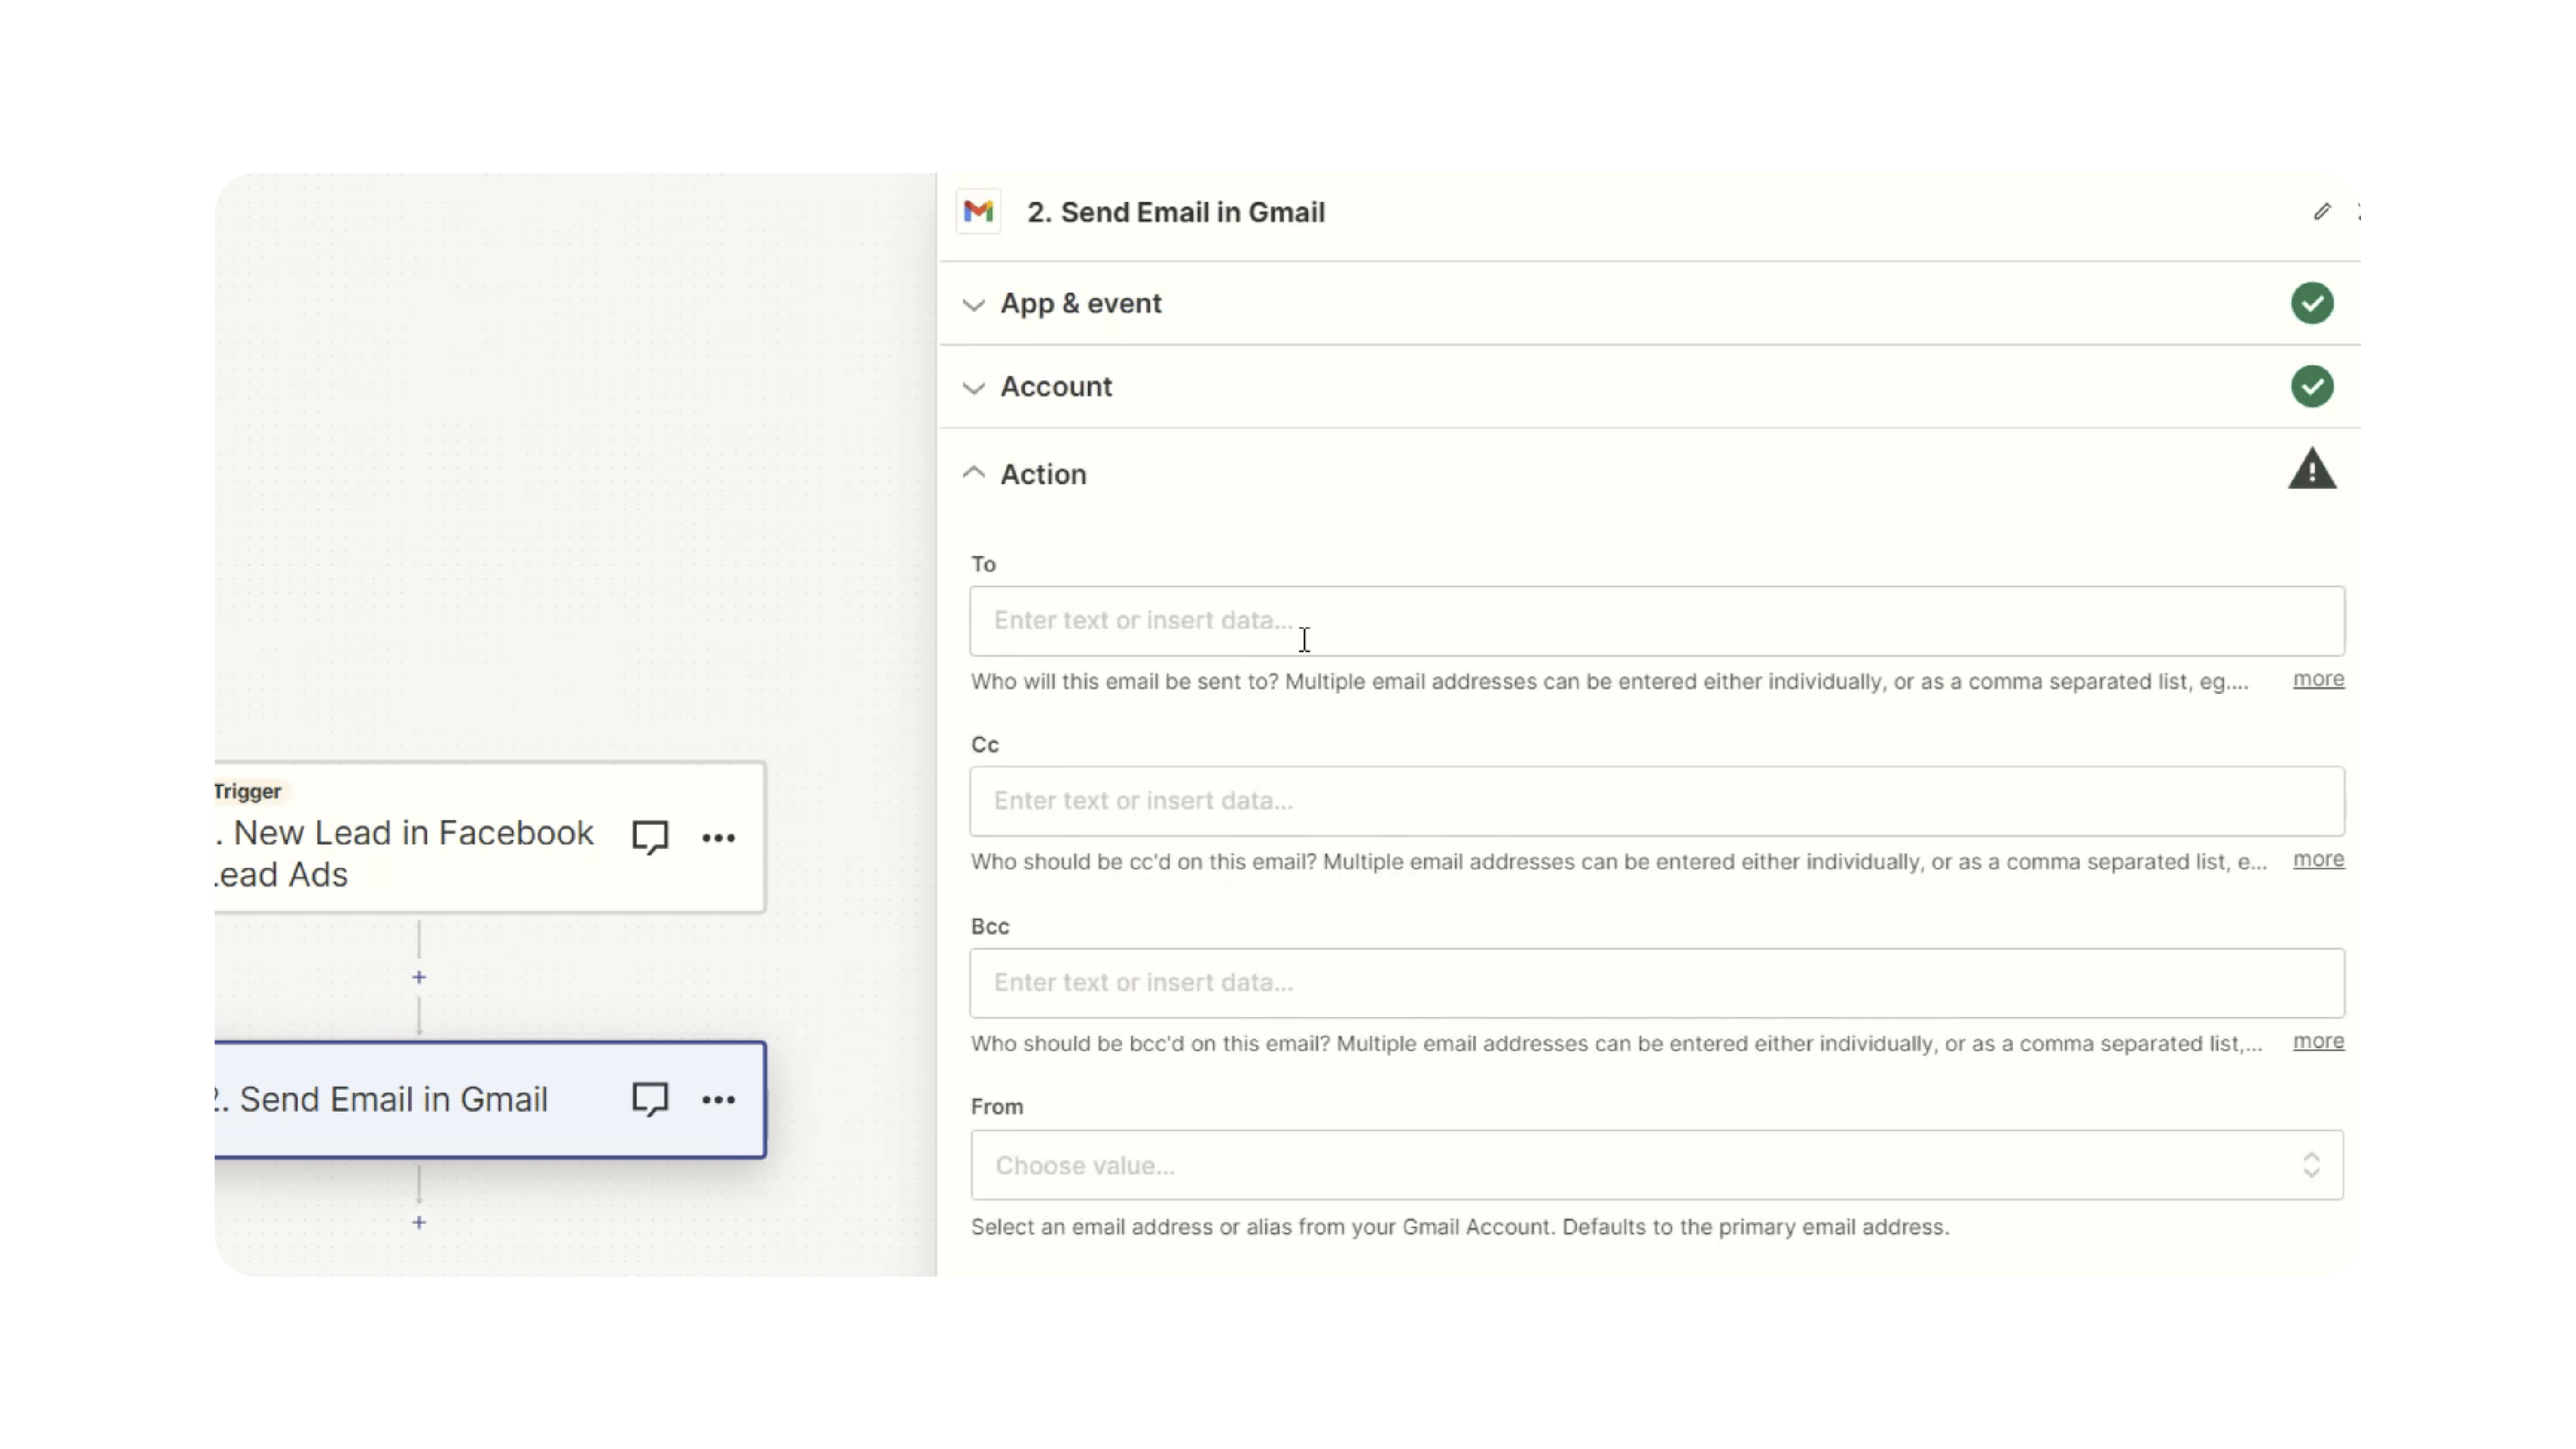Click 'more' link under To field
The height and width of the screenshot is (1449, 2576).
[2317, 679]
